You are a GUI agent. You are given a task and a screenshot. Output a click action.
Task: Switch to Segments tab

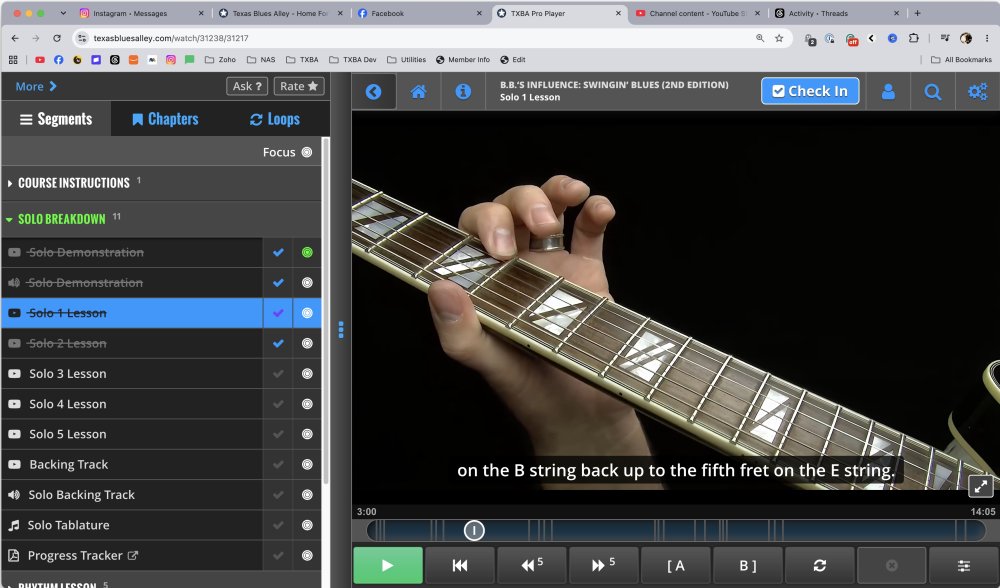click(x=56, y=119)
